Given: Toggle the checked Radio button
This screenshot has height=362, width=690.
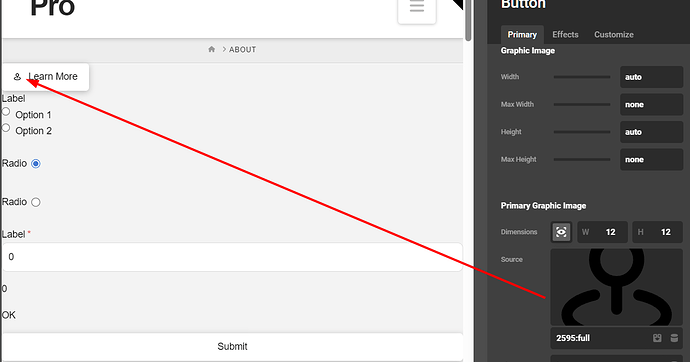Looking at the screenshot, I should point(36,164).
